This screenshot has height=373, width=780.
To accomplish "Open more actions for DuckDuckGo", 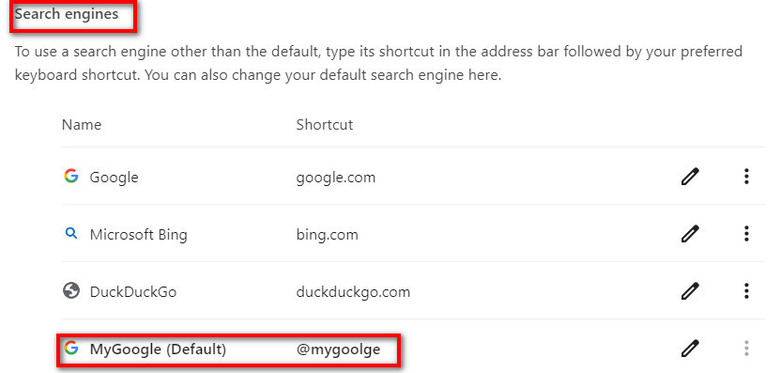I will [x=746, y=291].
